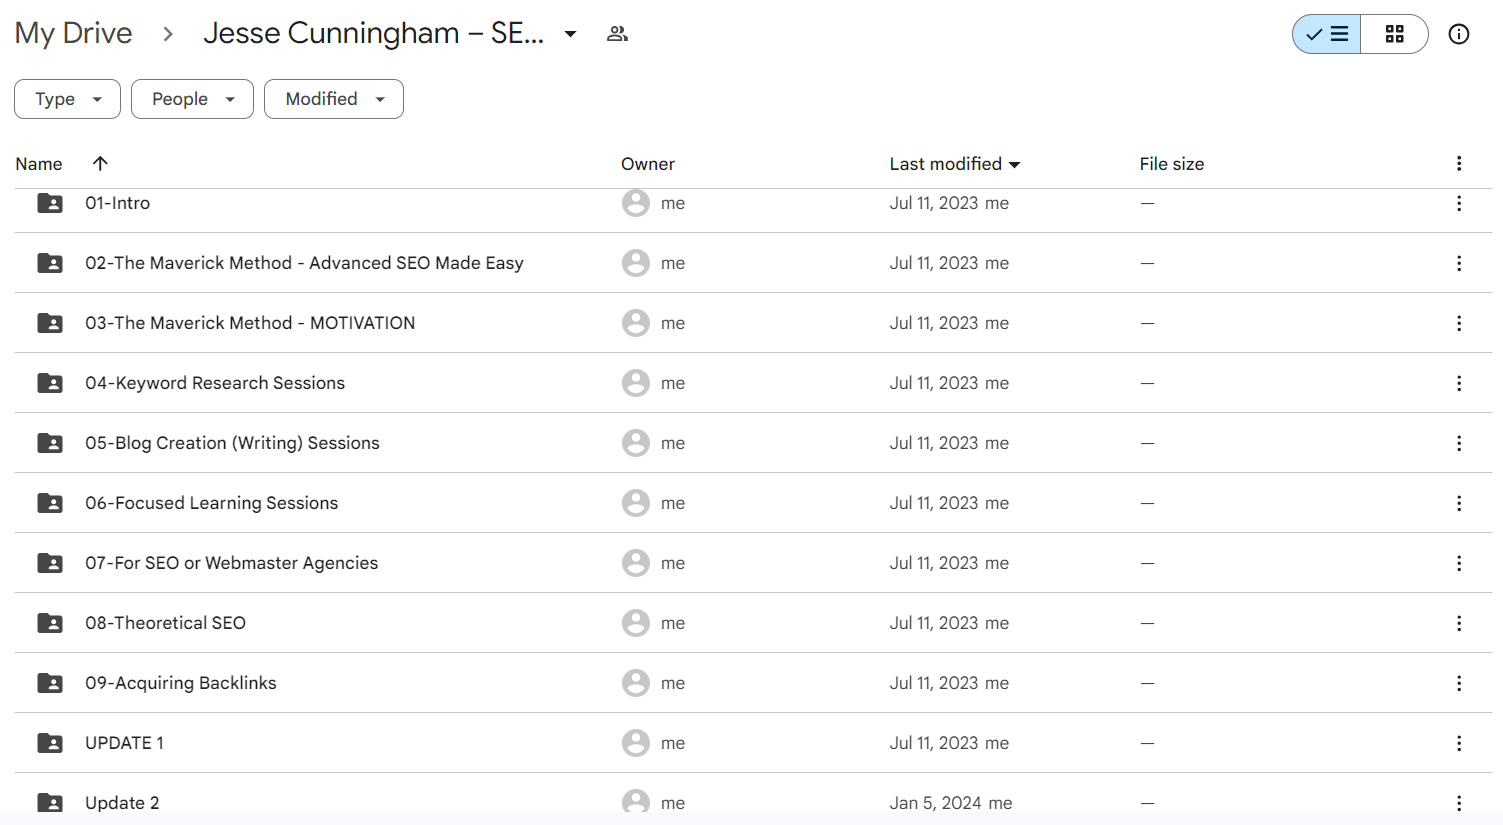The image size is (1503, 825).
Task: Click the Owner column header
Action: tap(648, 164)
